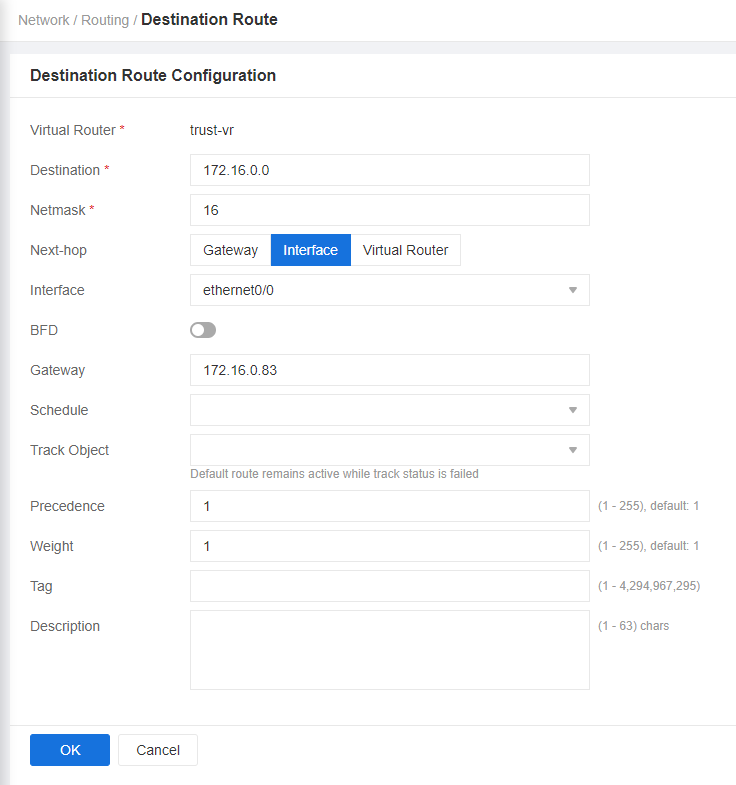Open the Interface dropdown arrow

coord(573,290)
